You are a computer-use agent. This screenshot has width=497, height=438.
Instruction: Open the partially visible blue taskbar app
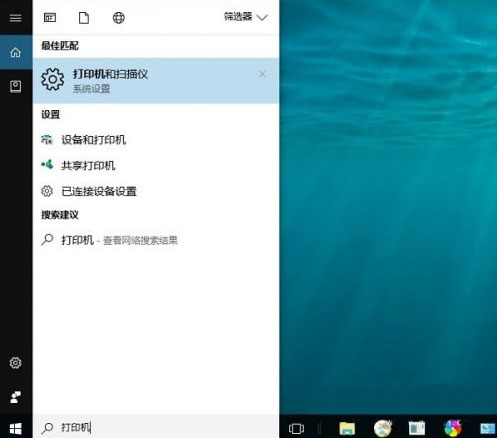click(488, 428)
